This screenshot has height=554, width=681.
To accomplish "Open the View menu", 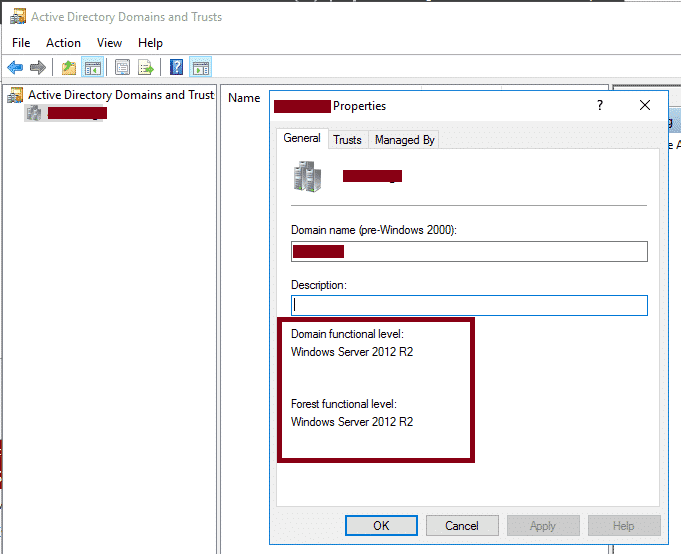I will pos(109,43).
